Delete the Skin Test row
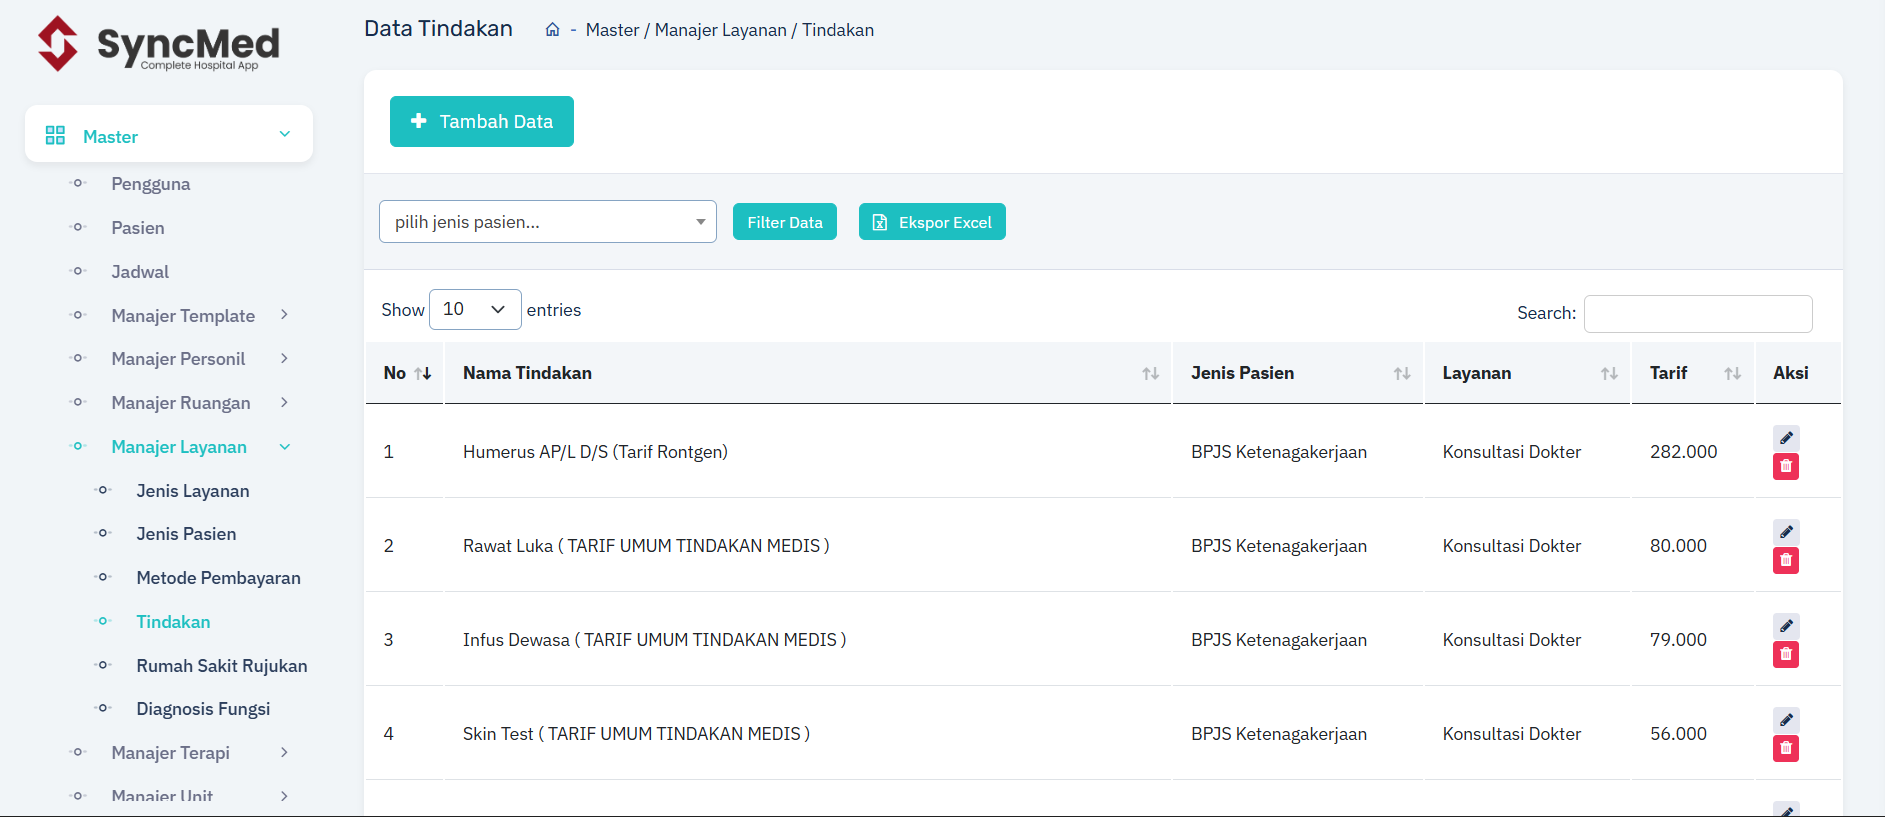The image size is (1885, 817). click(1785, 749)
